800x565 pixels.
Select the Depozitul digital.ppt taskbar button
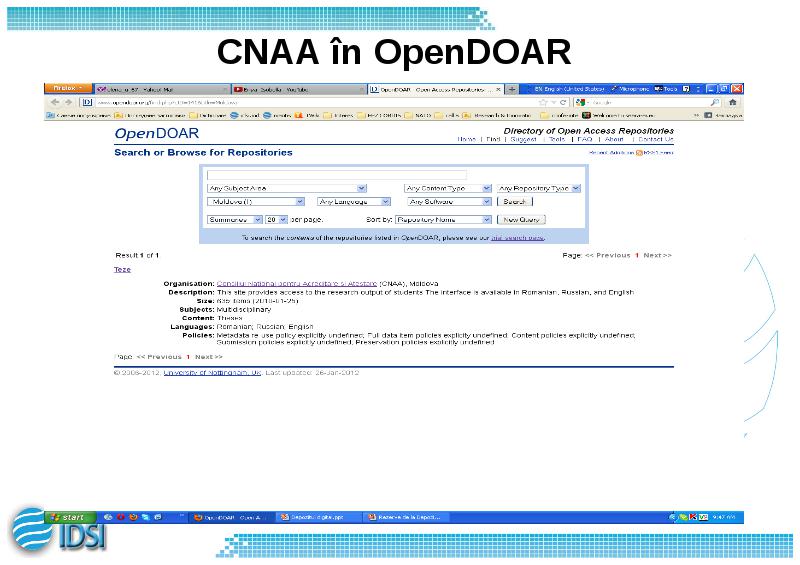(x=319, y=517)
